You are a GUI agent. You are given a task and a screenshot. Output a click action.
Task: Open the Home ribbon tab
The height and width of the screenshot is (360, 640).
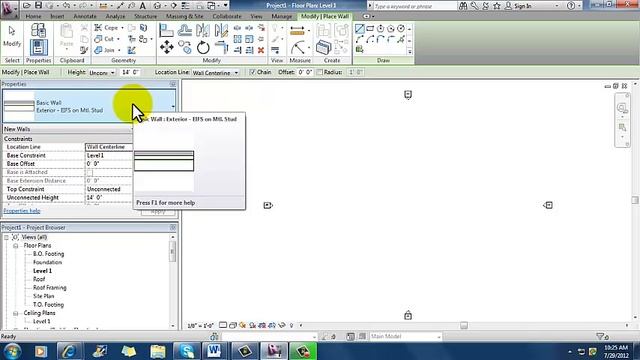33,16
